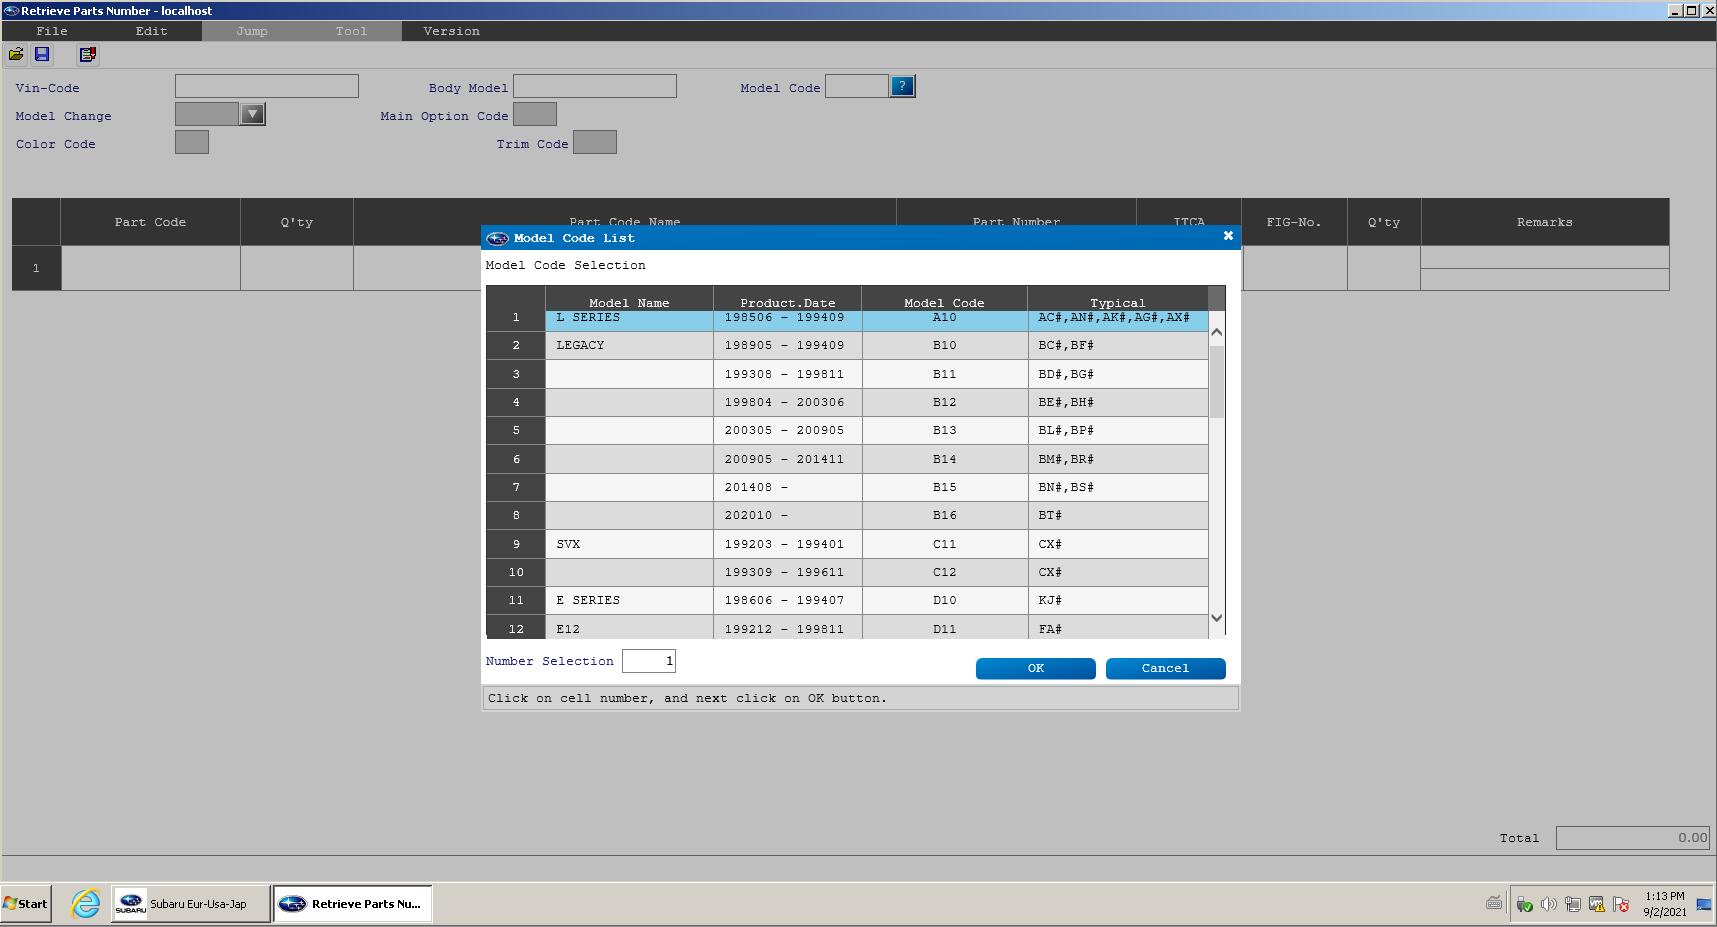Click the Model Code input field
This screenshot has height=927, width=1717.
click(x=857, y=86)
